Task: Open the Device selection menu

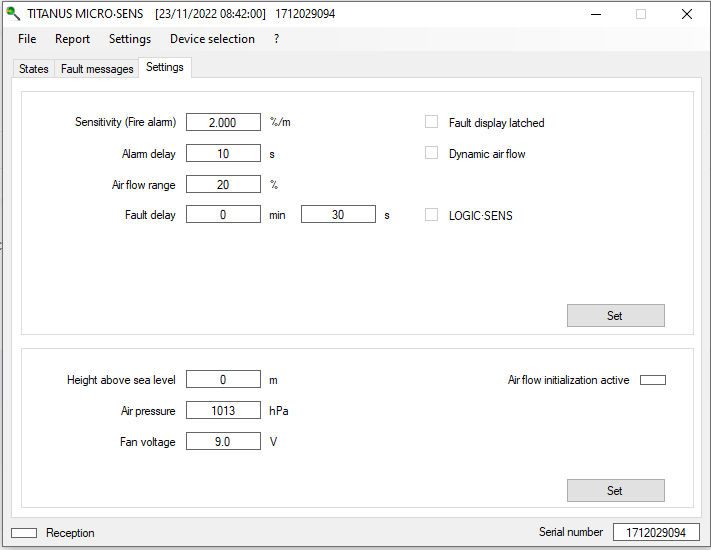Action: tap(212, 39)
